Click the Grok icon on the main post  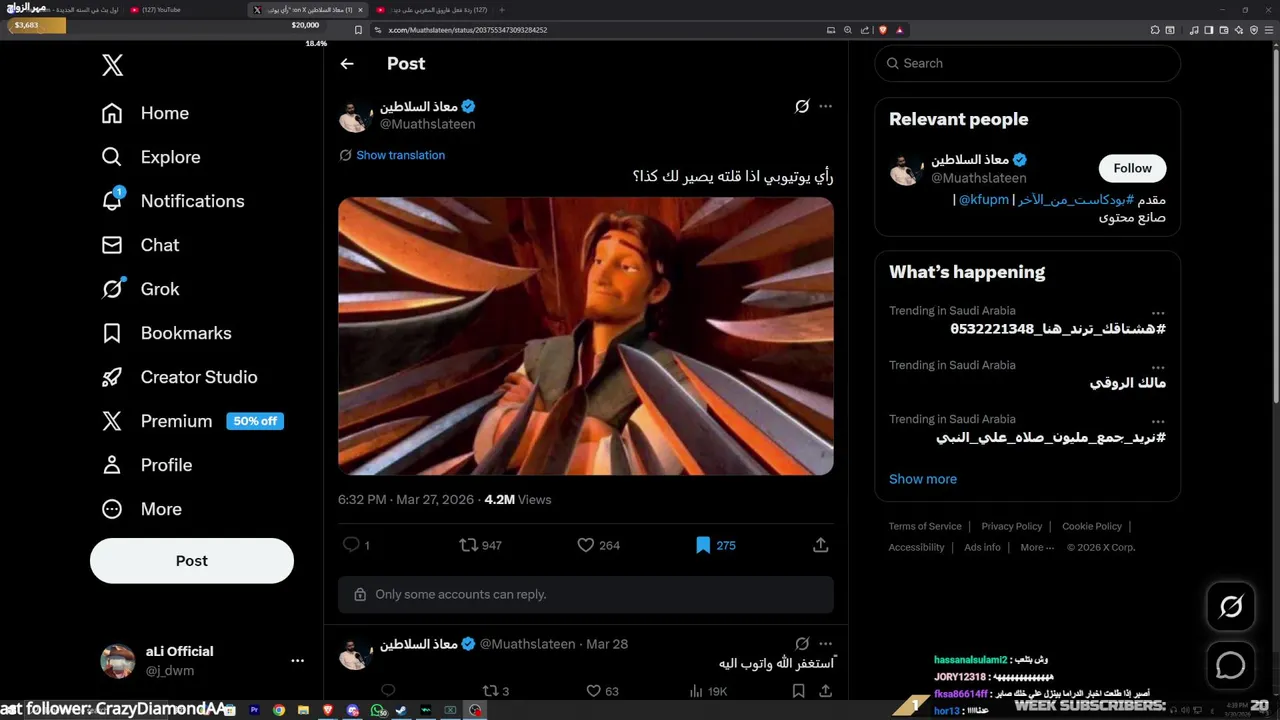[801, 106]
